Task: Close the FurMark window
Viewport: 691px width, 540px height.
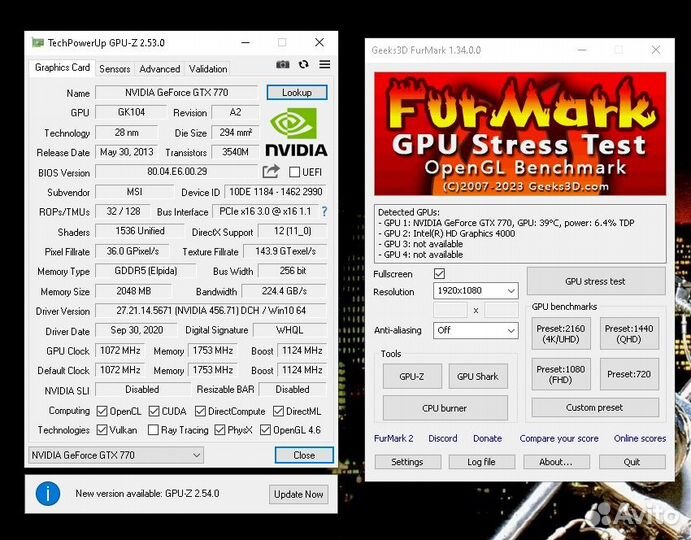Action: point(656,50)
